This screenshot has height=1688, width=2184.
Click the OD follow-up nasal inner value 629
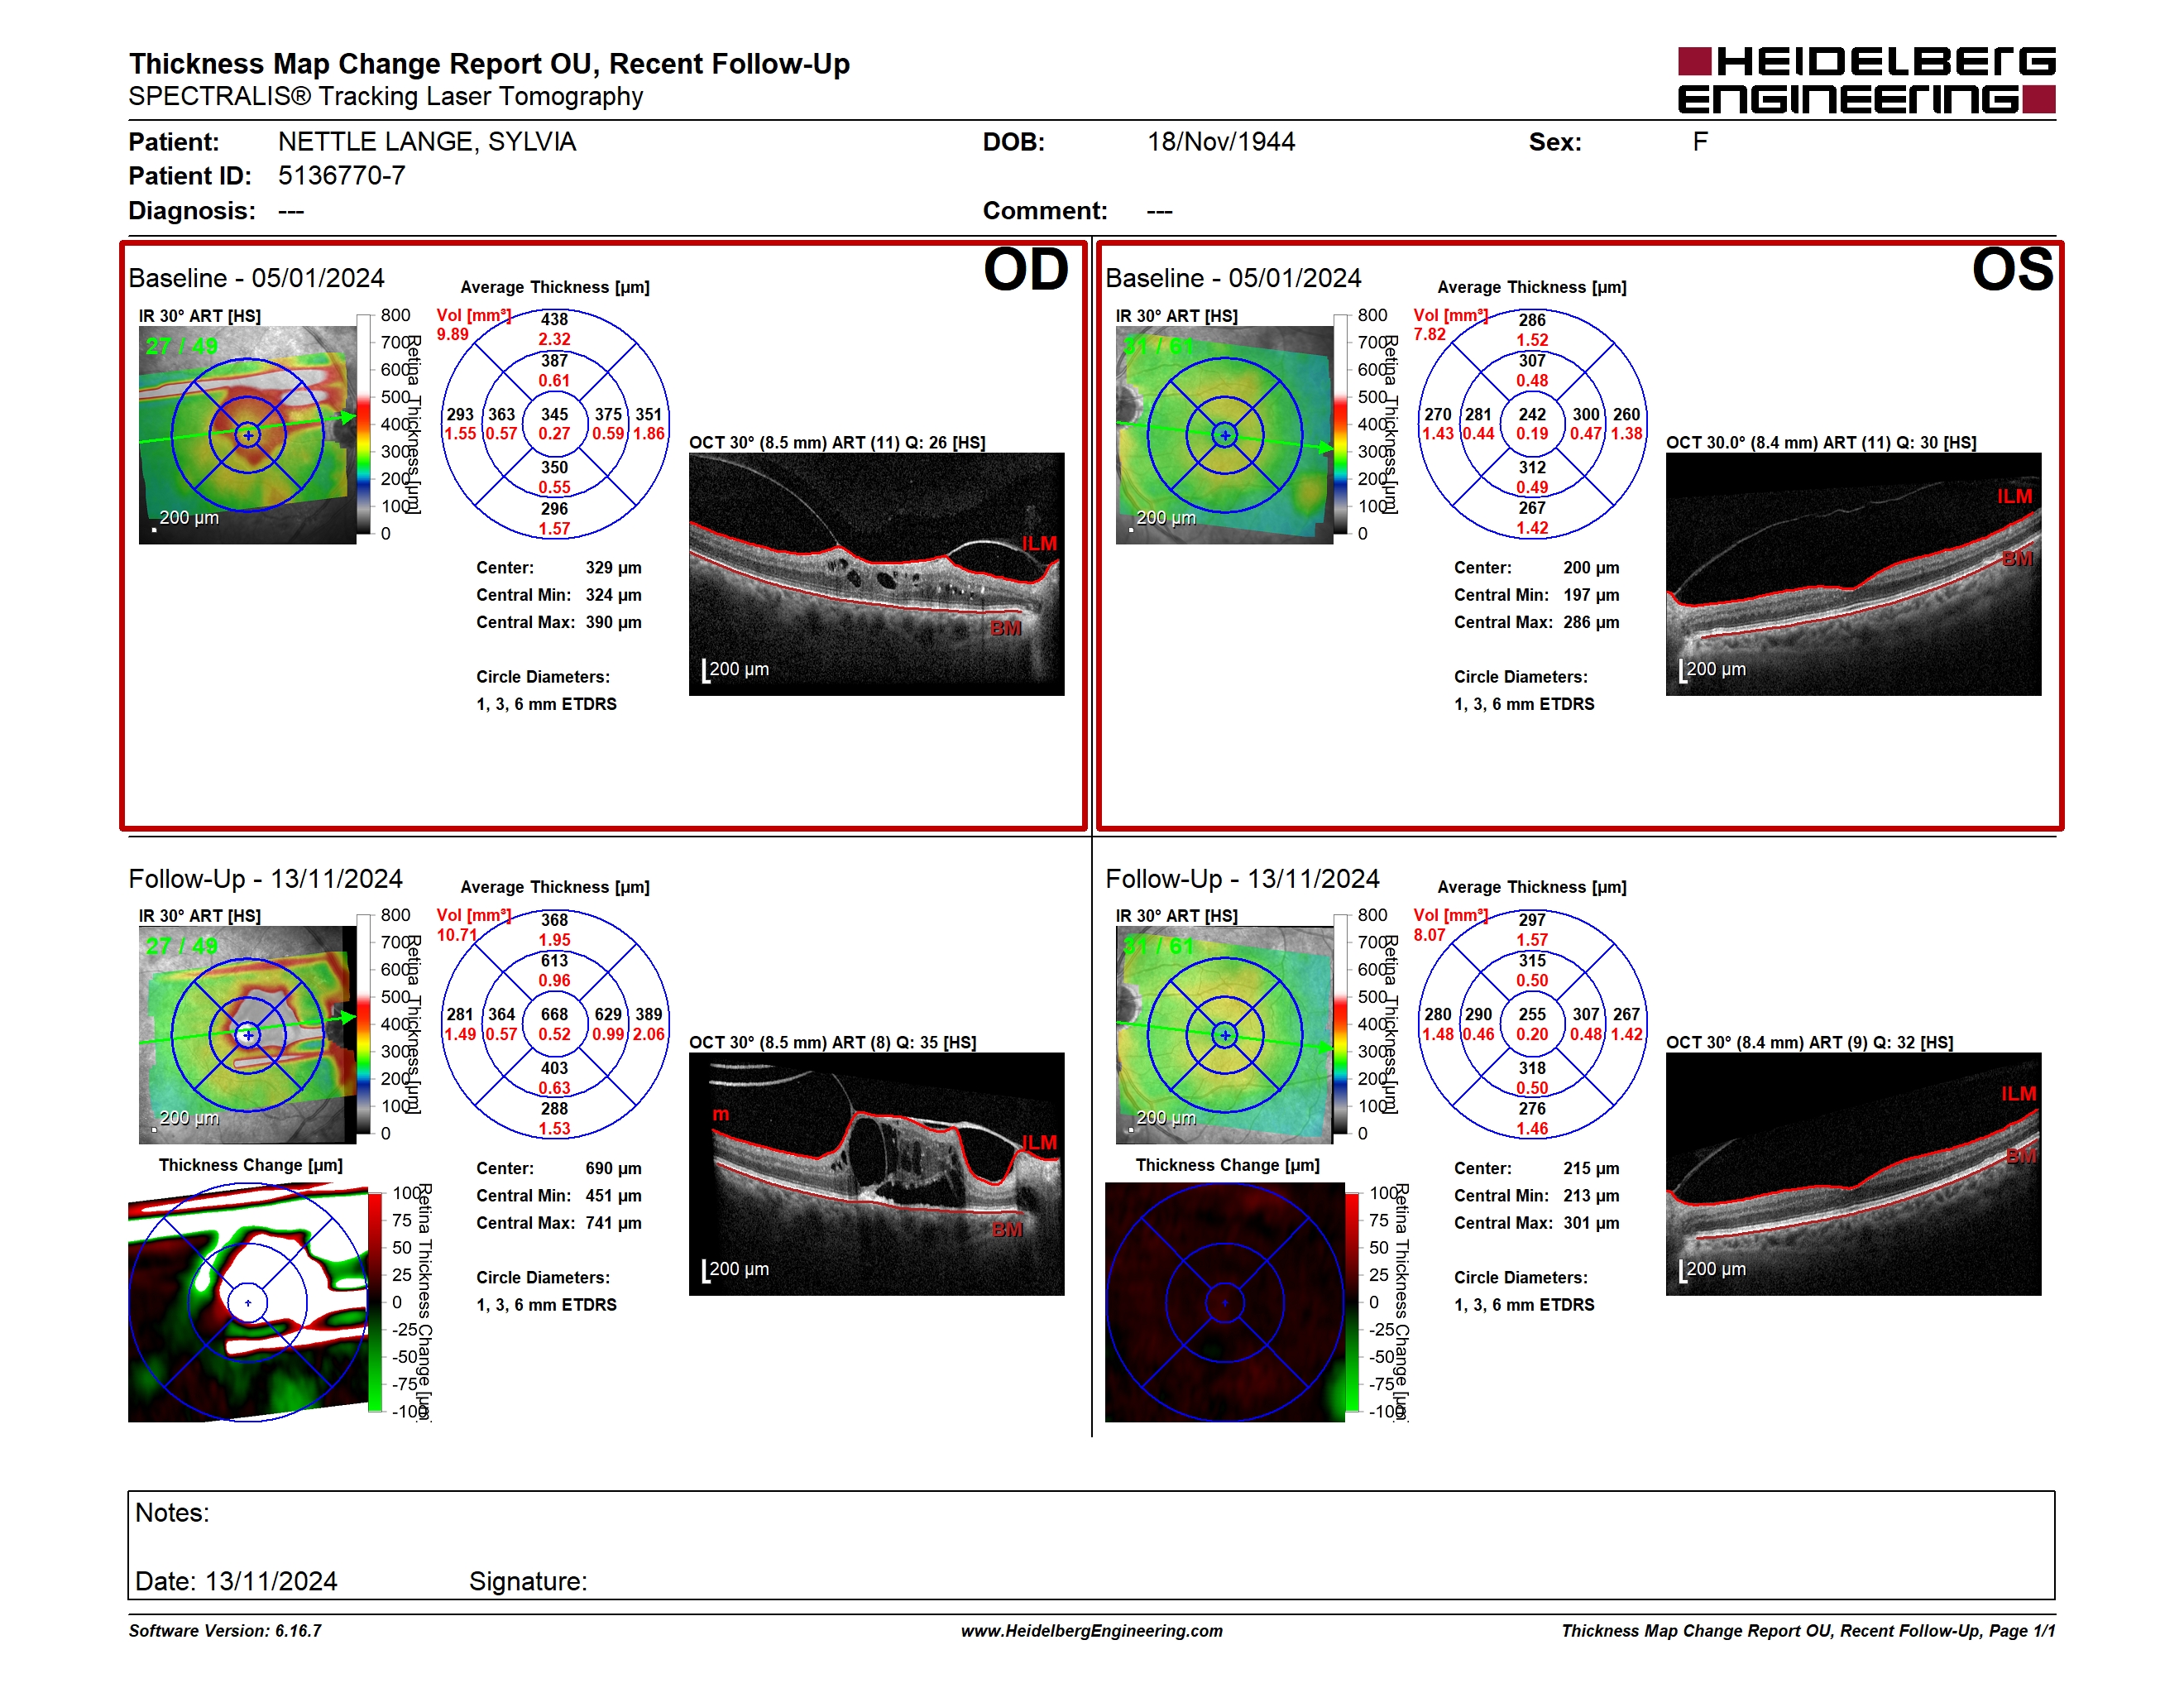click(608, 1014)
